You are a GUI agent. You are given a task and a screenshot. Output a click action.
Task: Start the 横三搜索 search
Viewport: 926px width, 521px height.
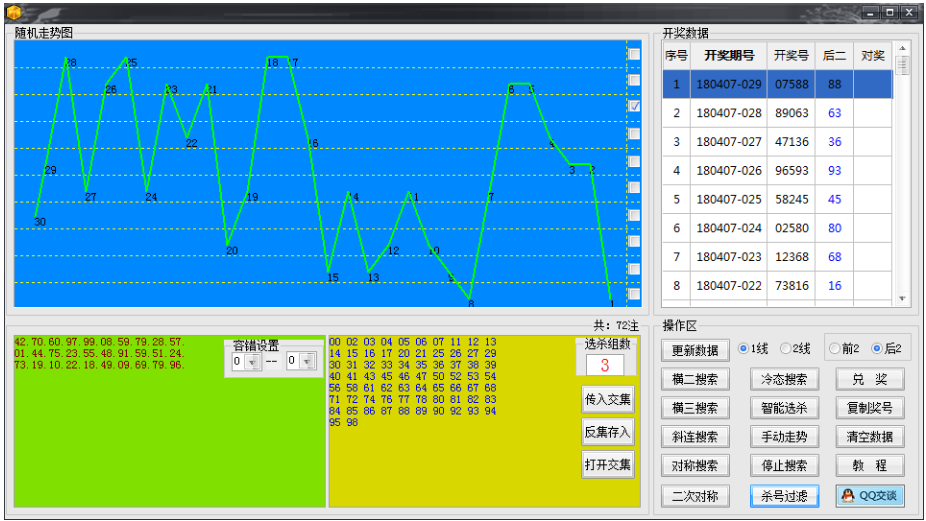tap(695, 408)
